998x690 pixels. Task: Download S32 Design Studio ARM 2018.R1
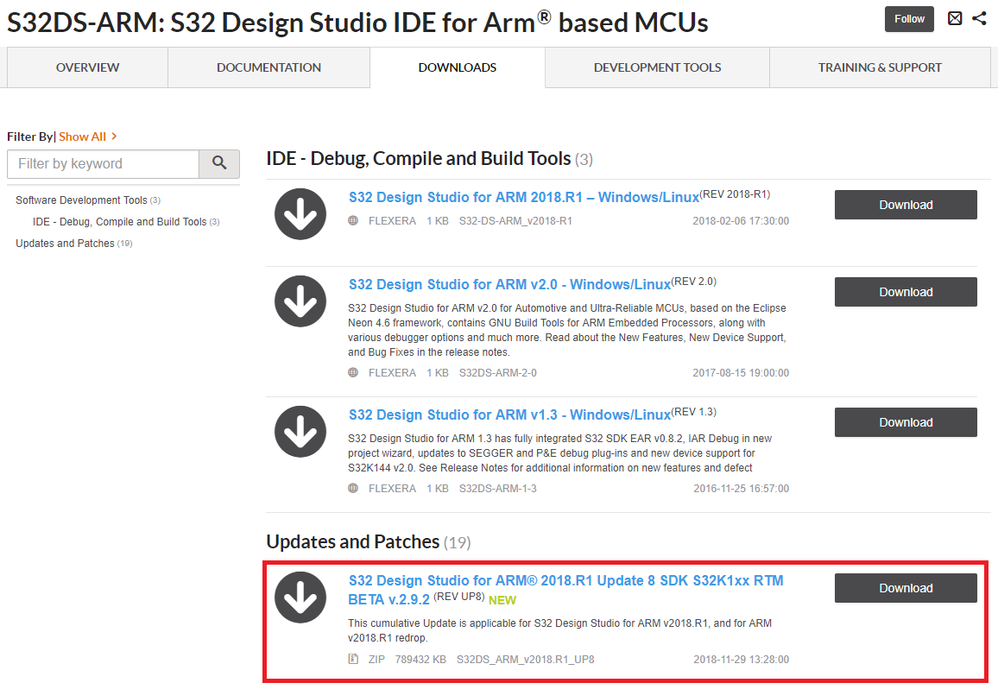(x=906, y=205)
